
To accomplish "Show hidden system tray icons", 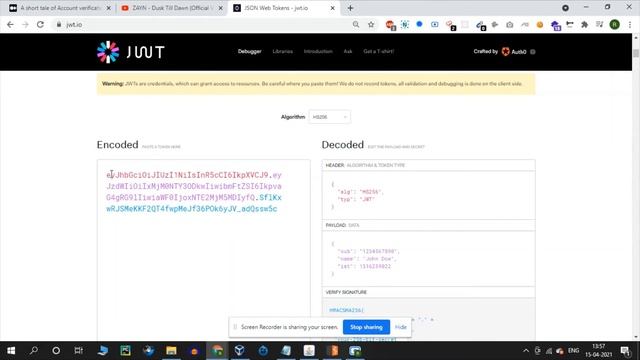I will point(526,351).
